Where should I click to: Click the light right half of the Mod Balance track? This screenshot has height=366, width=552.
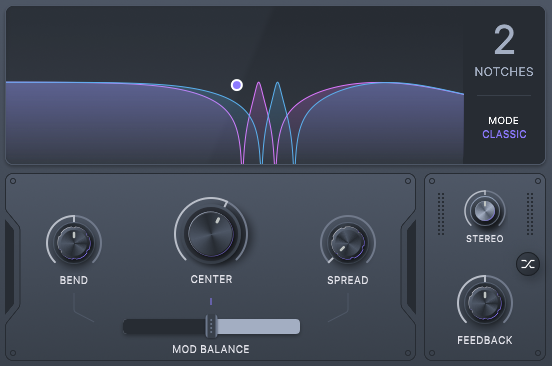point(258,326)
